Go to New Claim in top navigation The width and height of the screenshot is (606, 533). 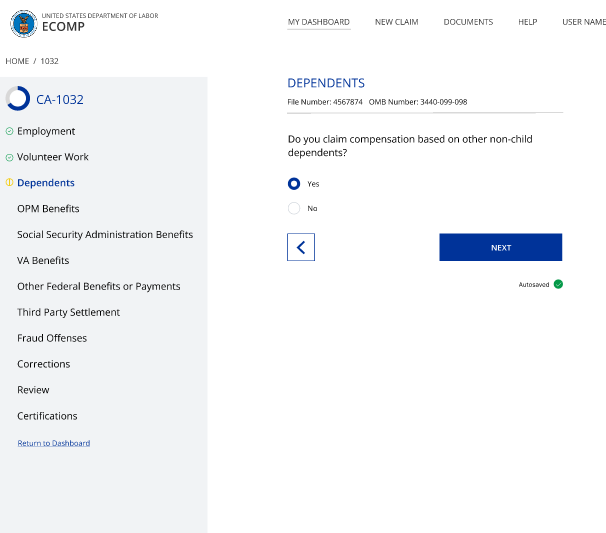click(x=397, y=22)
